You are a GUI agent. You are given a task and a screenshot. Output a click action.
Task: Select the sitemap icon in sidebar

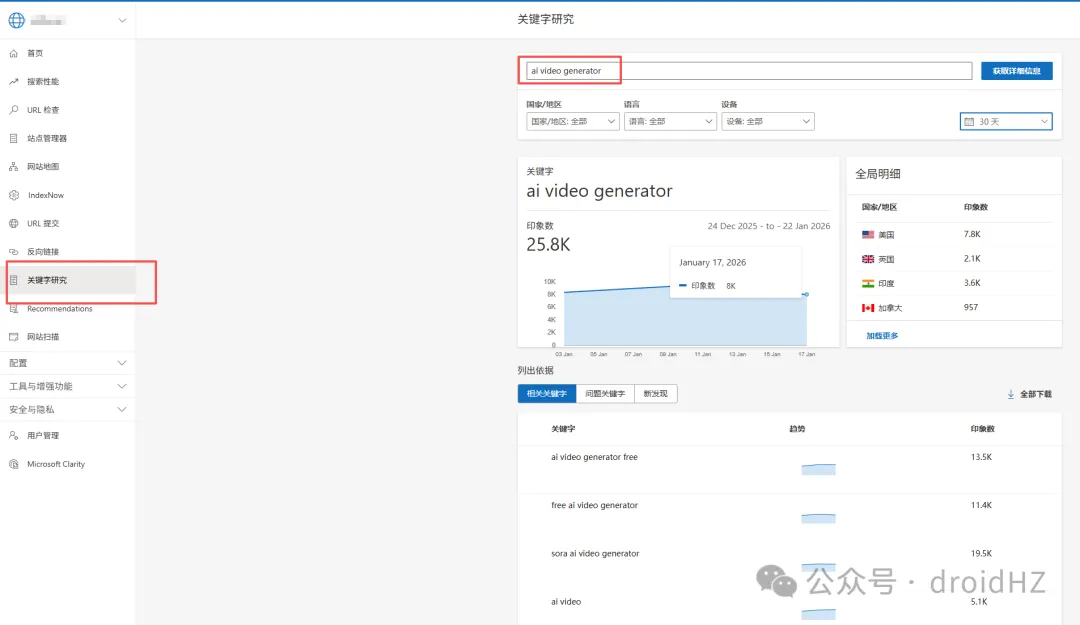point(14,167)
